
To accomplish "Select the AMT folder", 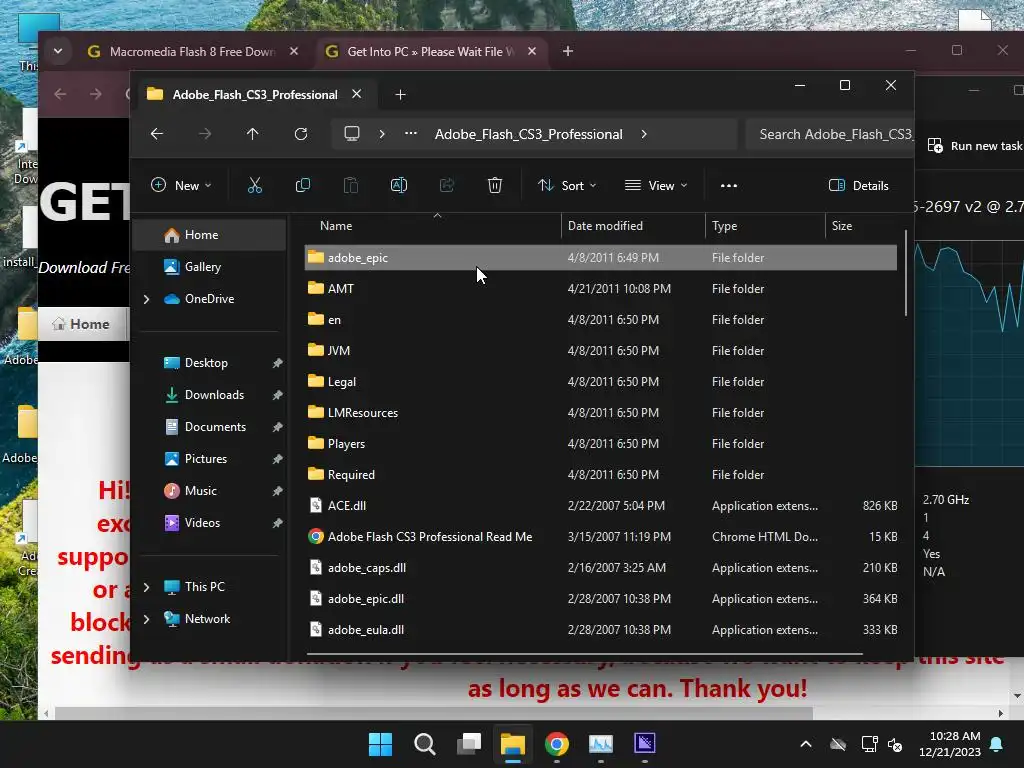I will [601, 289].
